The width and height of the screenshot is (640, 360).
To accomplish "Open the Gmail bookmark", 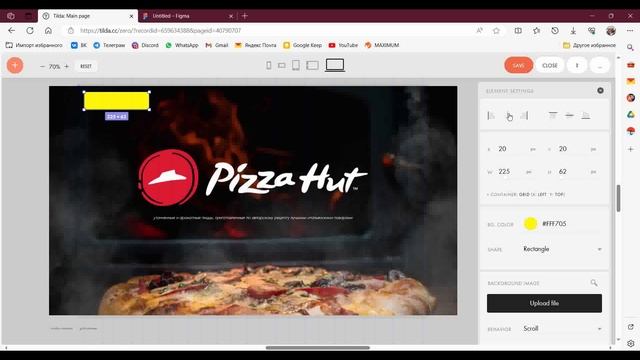I will (x=217, y=45).
